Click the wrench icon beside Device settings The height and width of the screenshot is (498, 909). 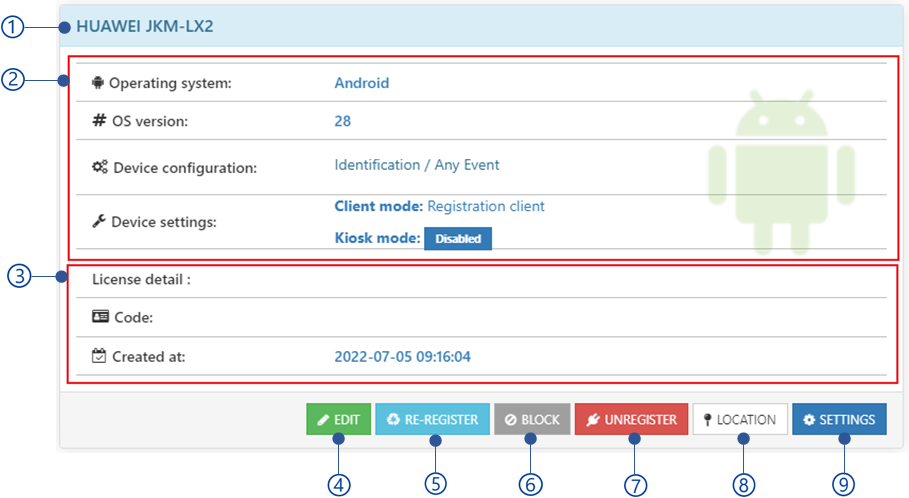[x=99, y=221]
